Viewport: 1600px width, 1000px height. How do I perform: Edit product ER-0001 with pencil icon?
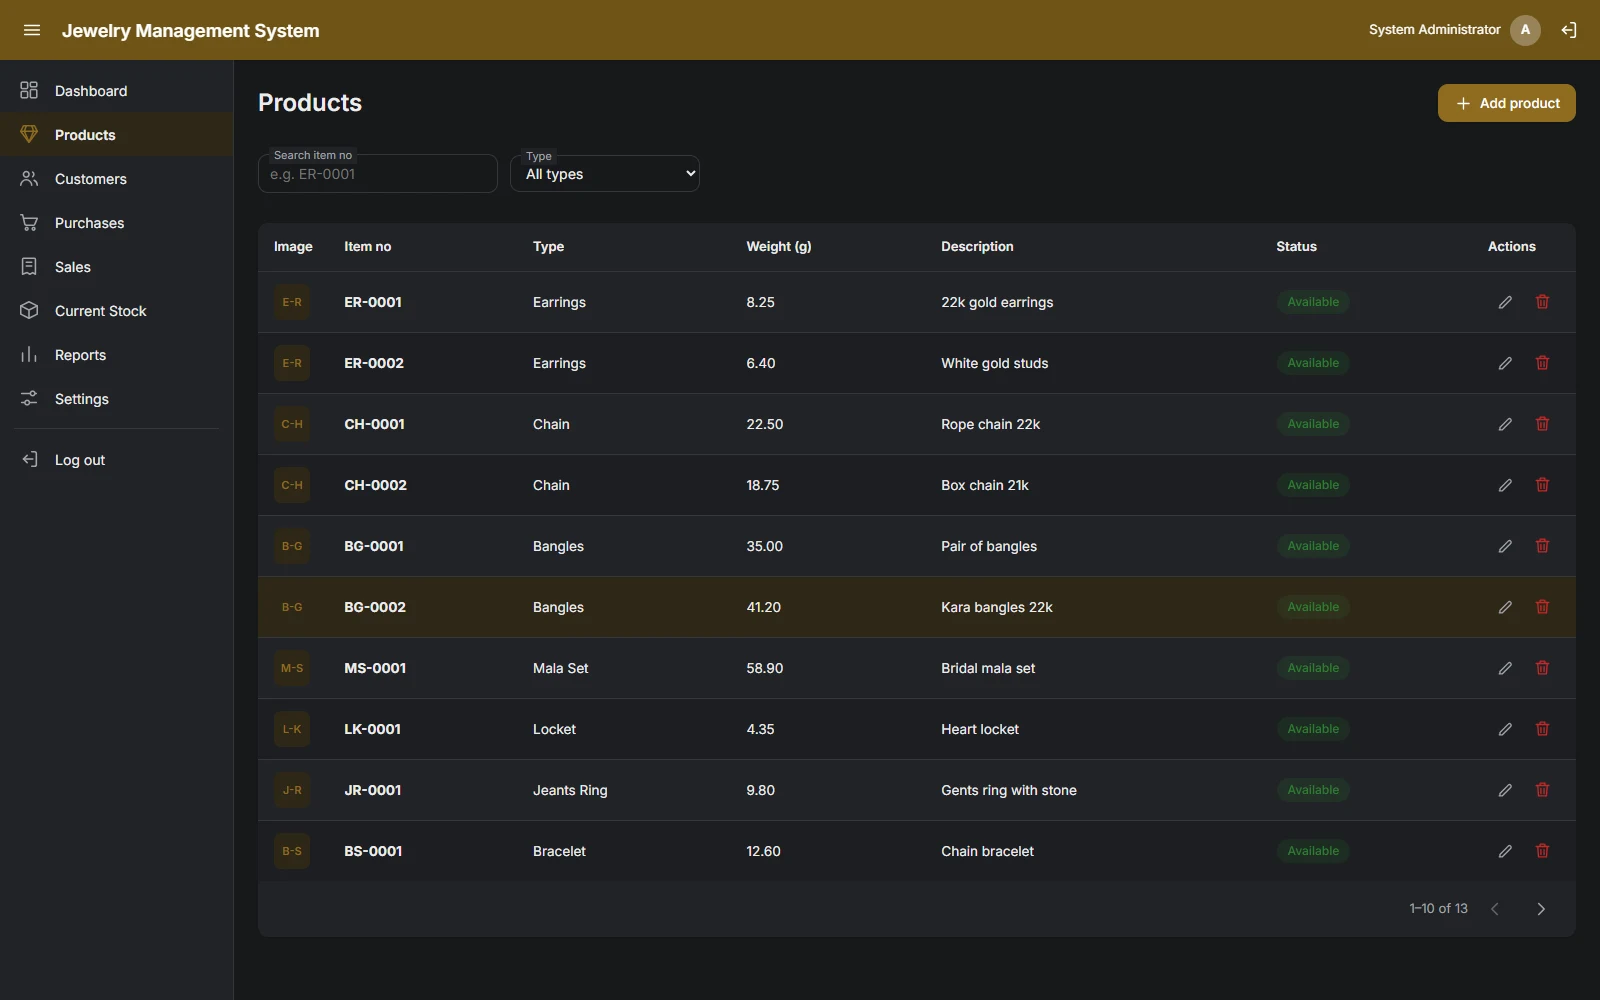coord(1505,302)
